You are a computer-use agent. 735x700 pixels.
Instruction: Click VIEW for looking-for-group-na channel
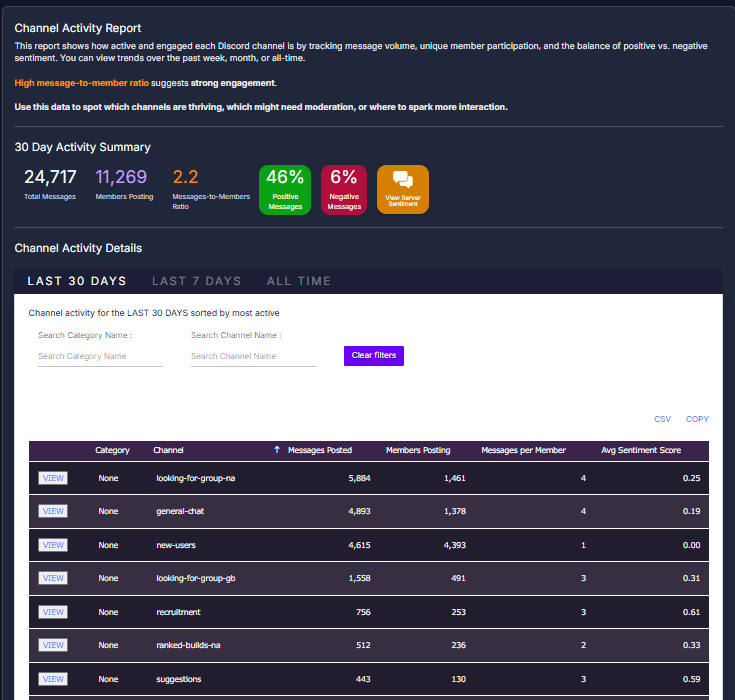(53, 478)
